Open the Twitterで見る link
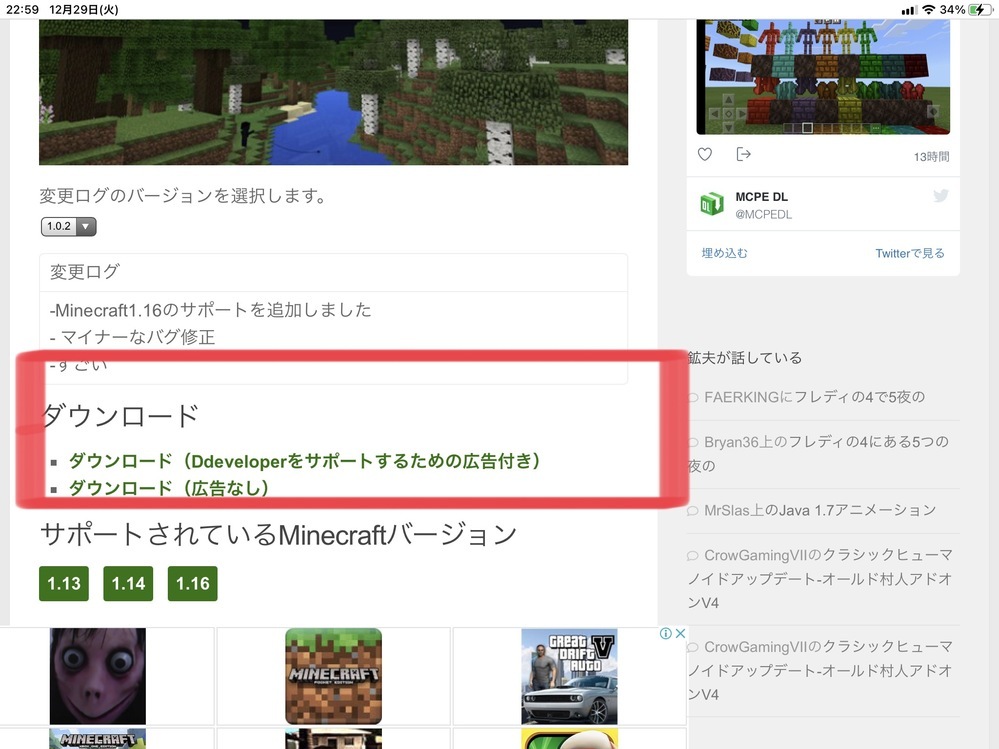 pyautogui.click(x=910, y=253)
